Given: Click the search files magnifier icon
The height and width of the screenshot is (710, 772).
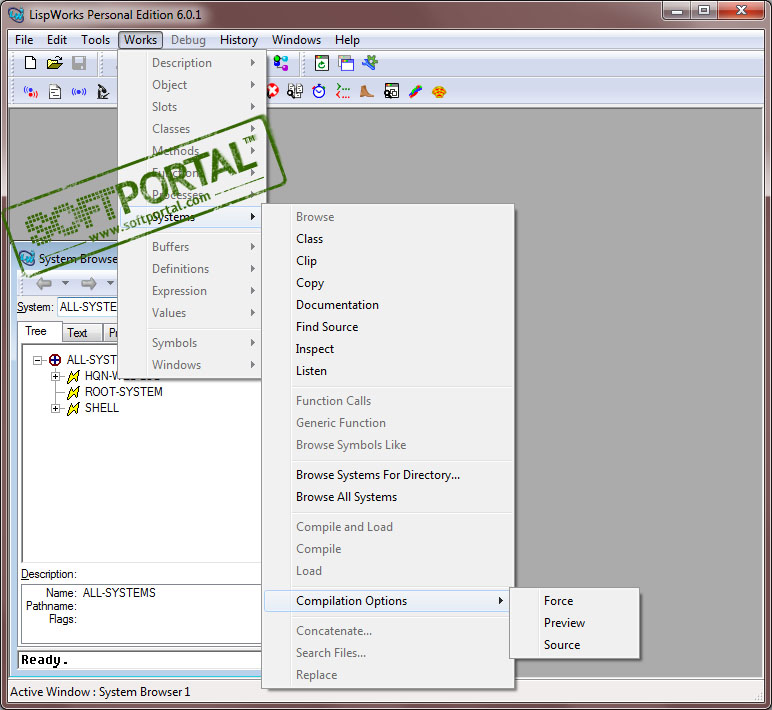Looking at the screenshot, I should (x=295, y=91).
